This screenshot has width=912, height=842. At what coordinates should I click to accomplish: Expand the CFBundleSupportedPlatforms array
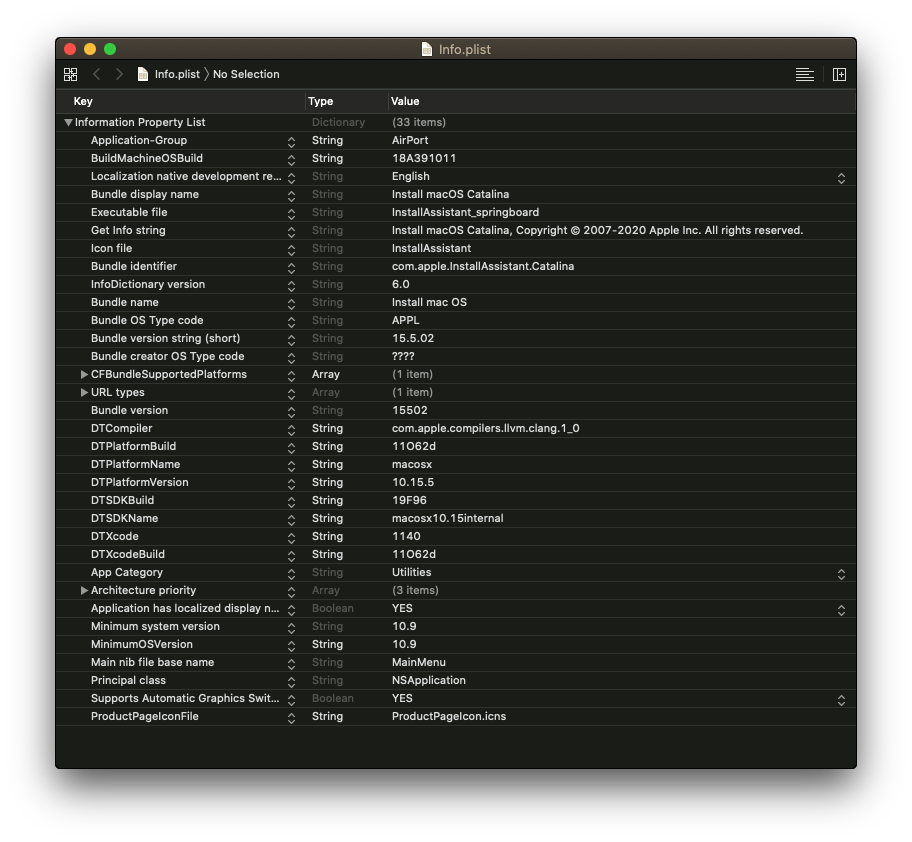(x=84, y=374)
